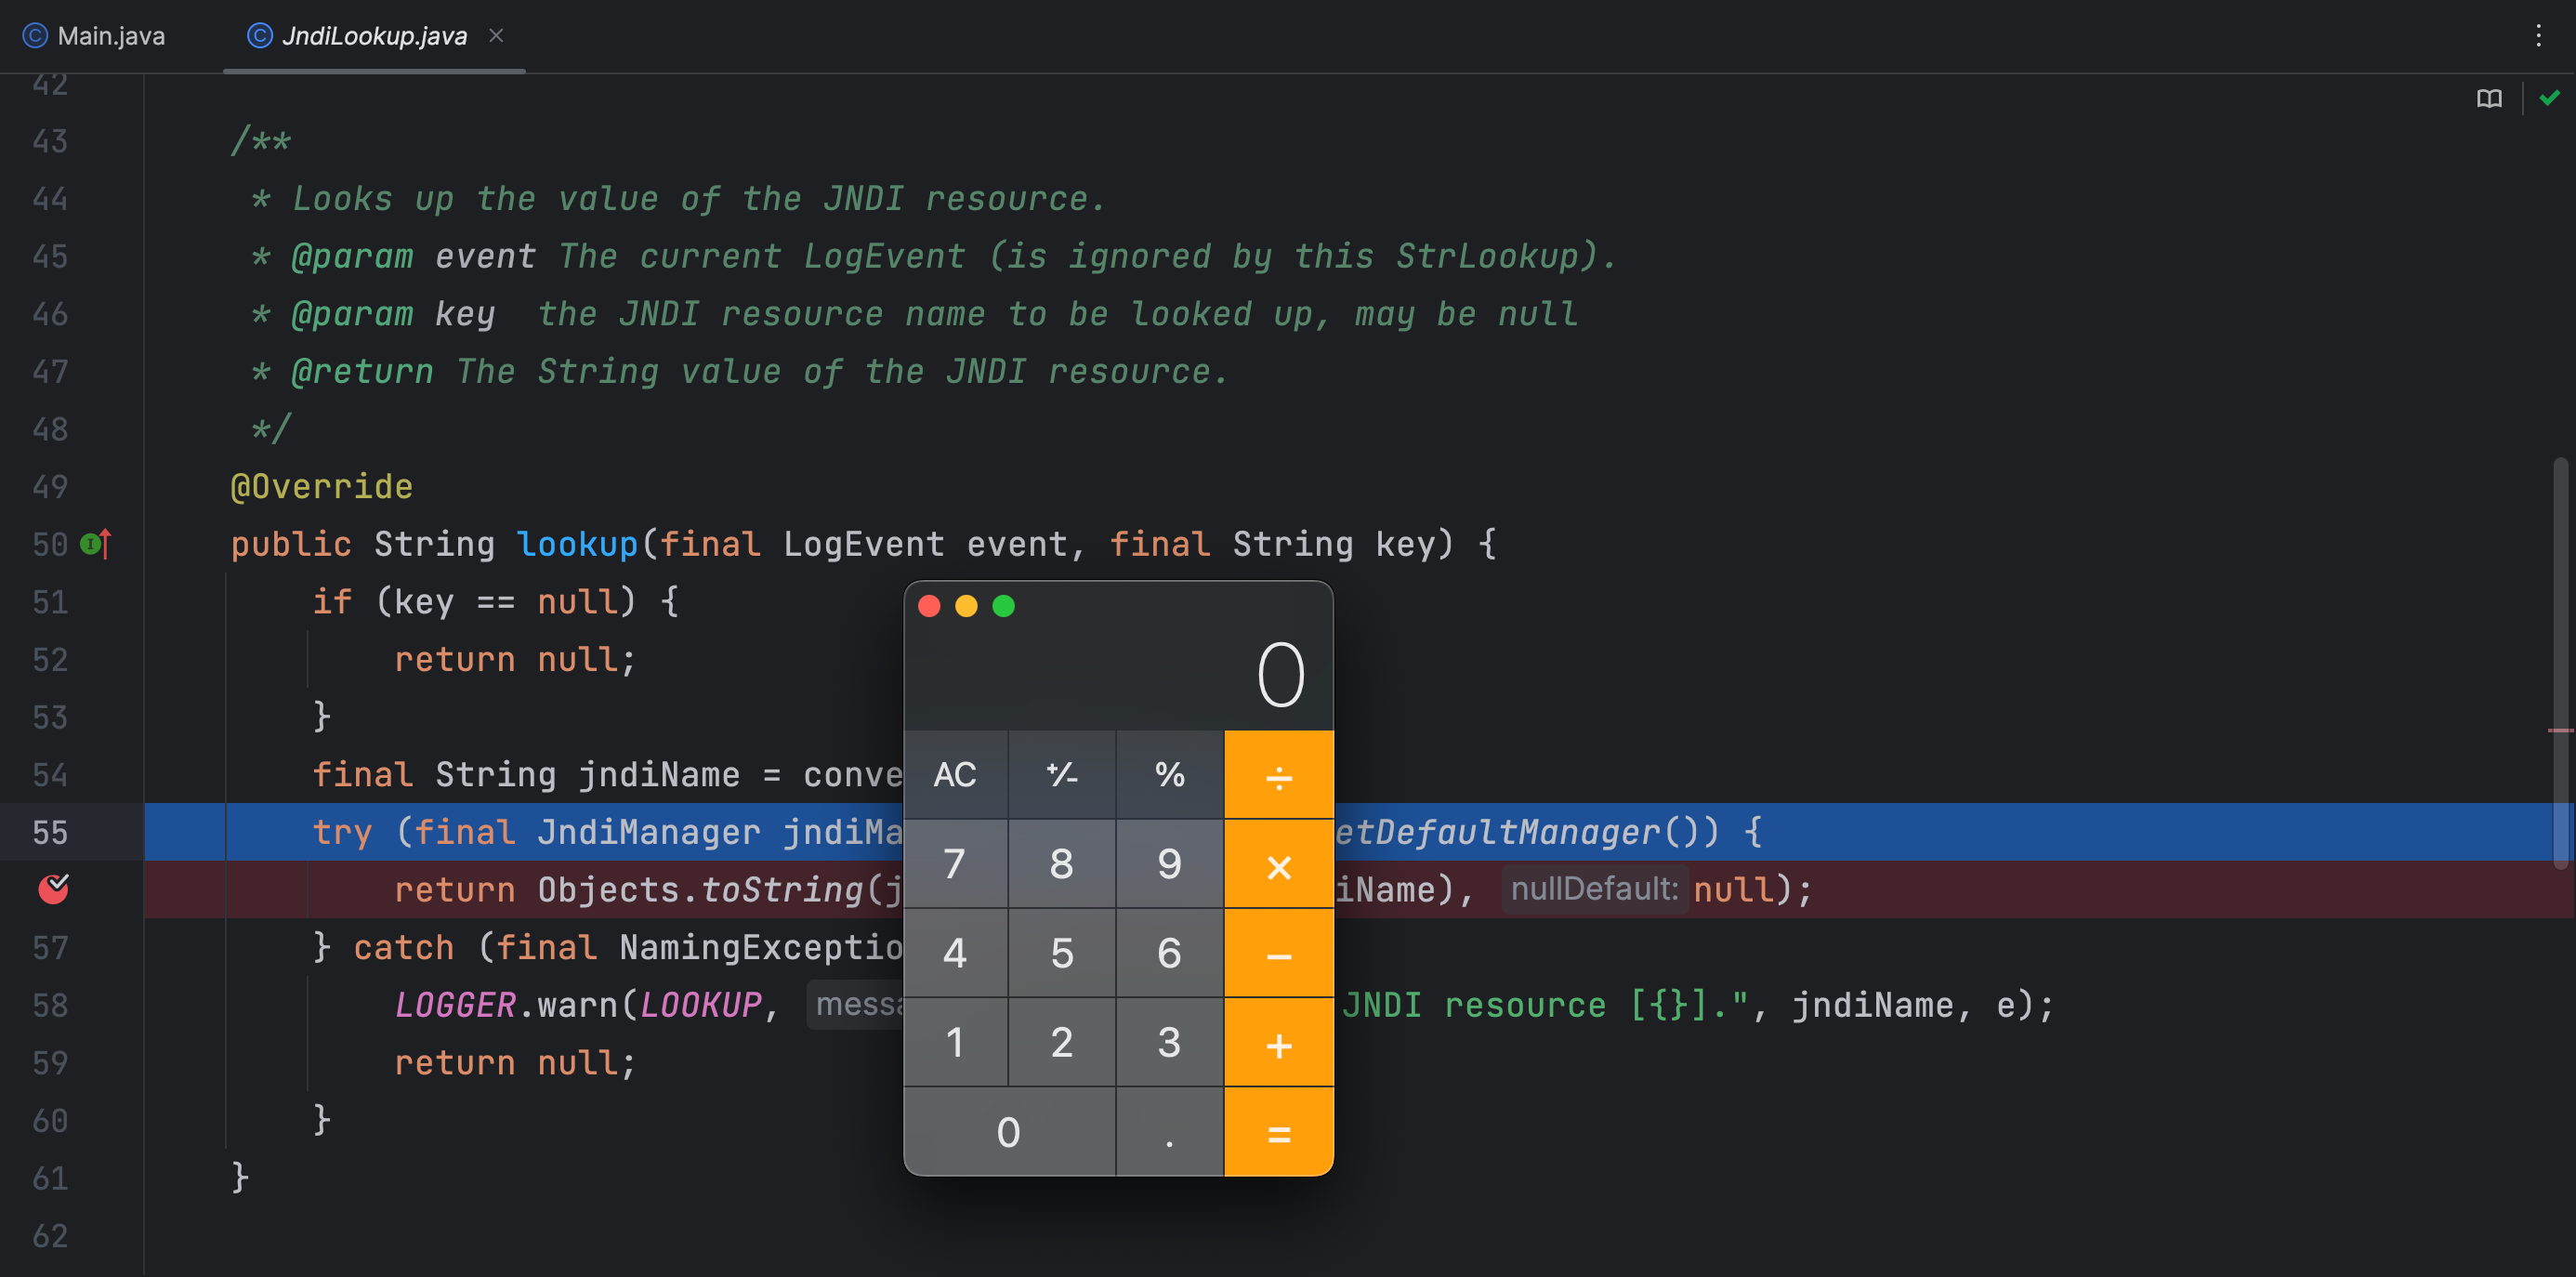Click the red error stripe mark on scrollbar
The image size is (2576, 1277).
tap(2560, 731)
